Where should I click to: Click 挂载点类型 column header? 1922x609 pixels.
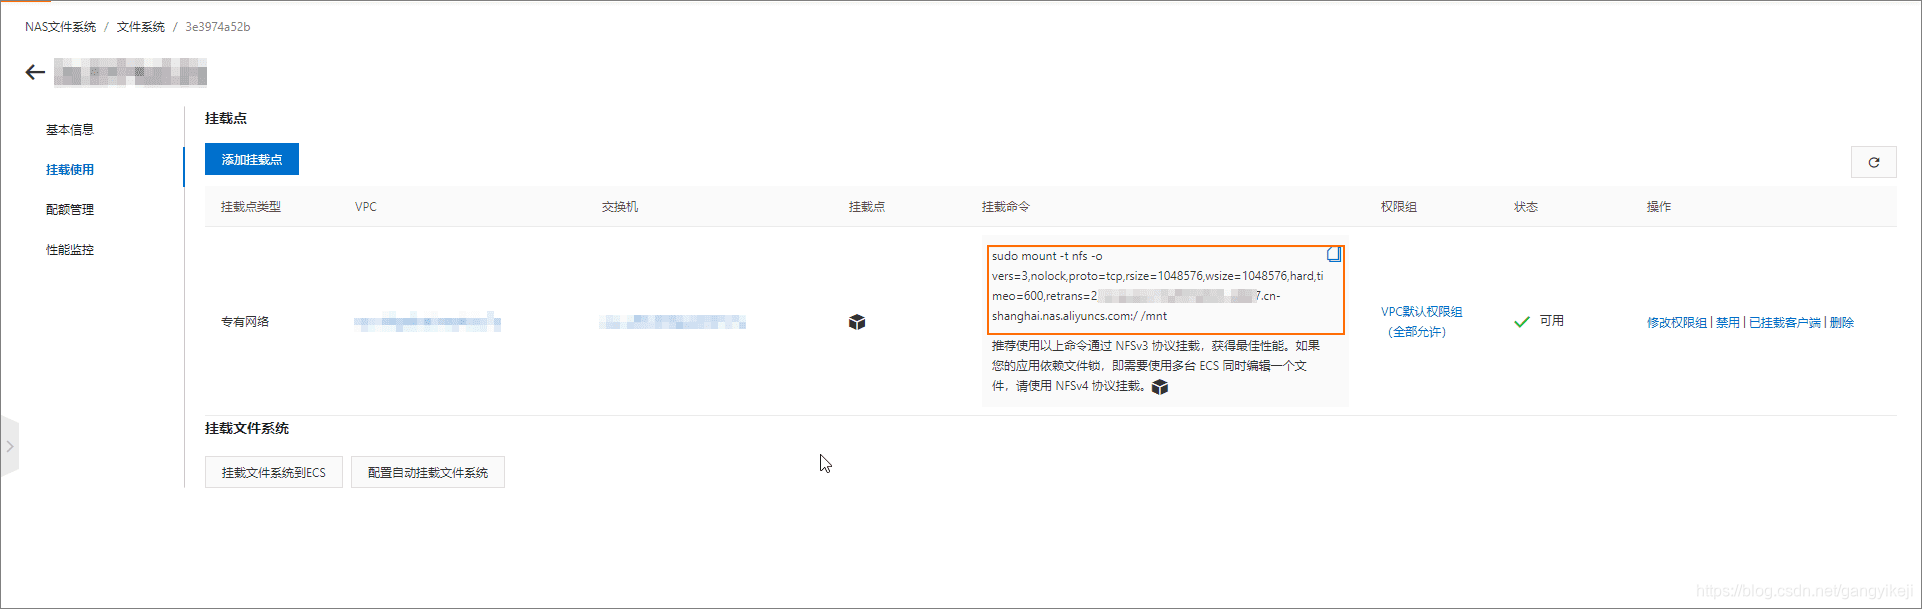251,207
